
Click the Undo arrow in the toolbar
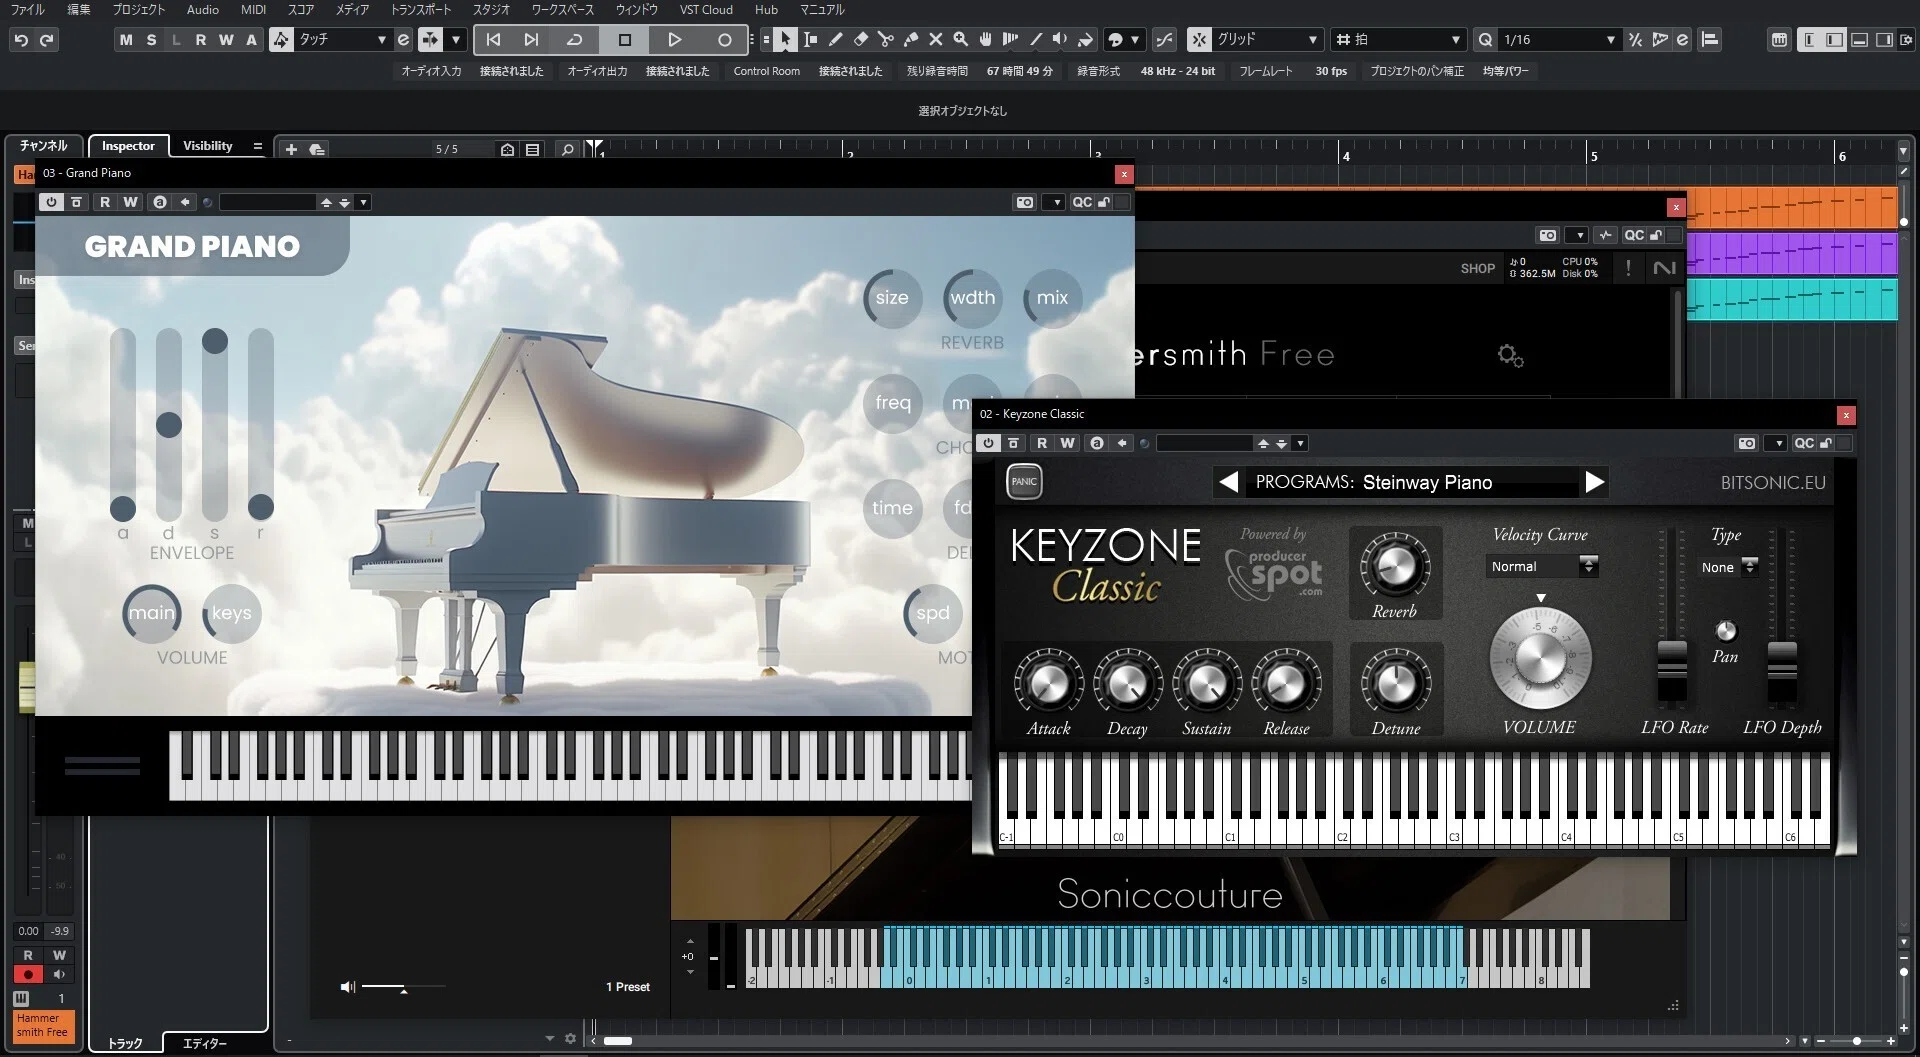pos(21,40)
